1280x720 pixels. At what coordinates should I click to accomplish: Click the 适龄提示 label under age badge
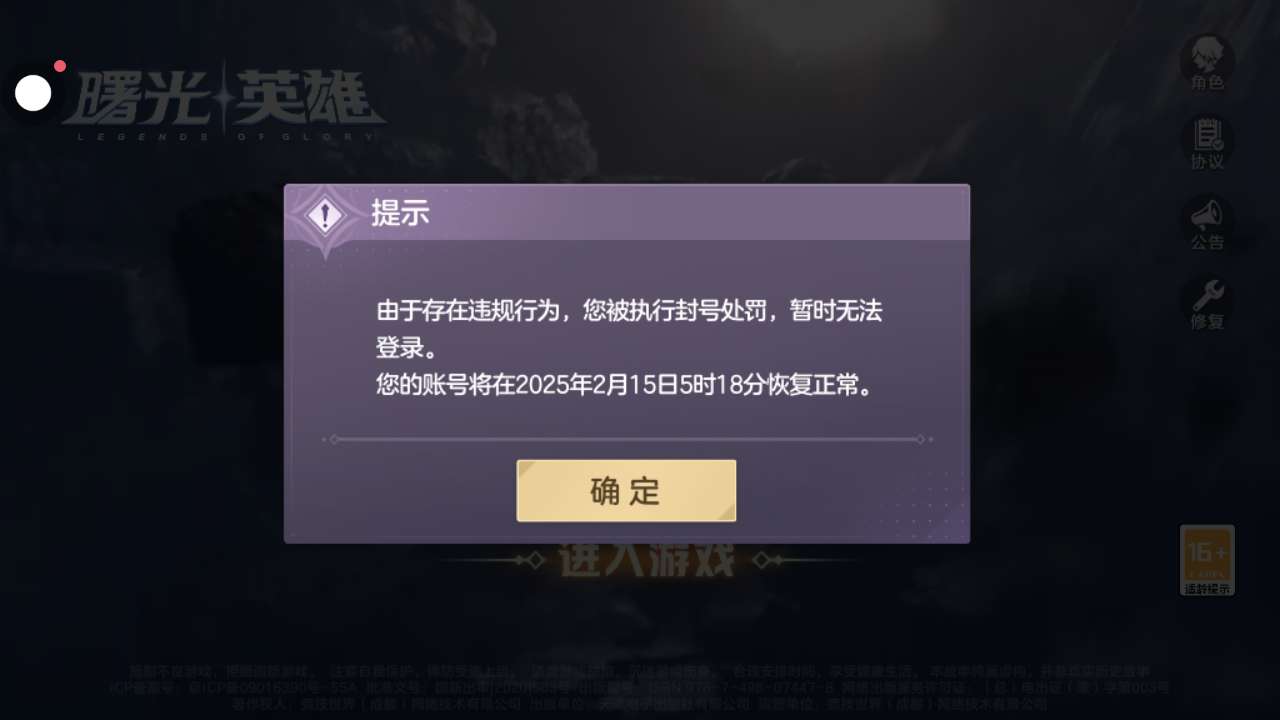[x=1207, y=588]
